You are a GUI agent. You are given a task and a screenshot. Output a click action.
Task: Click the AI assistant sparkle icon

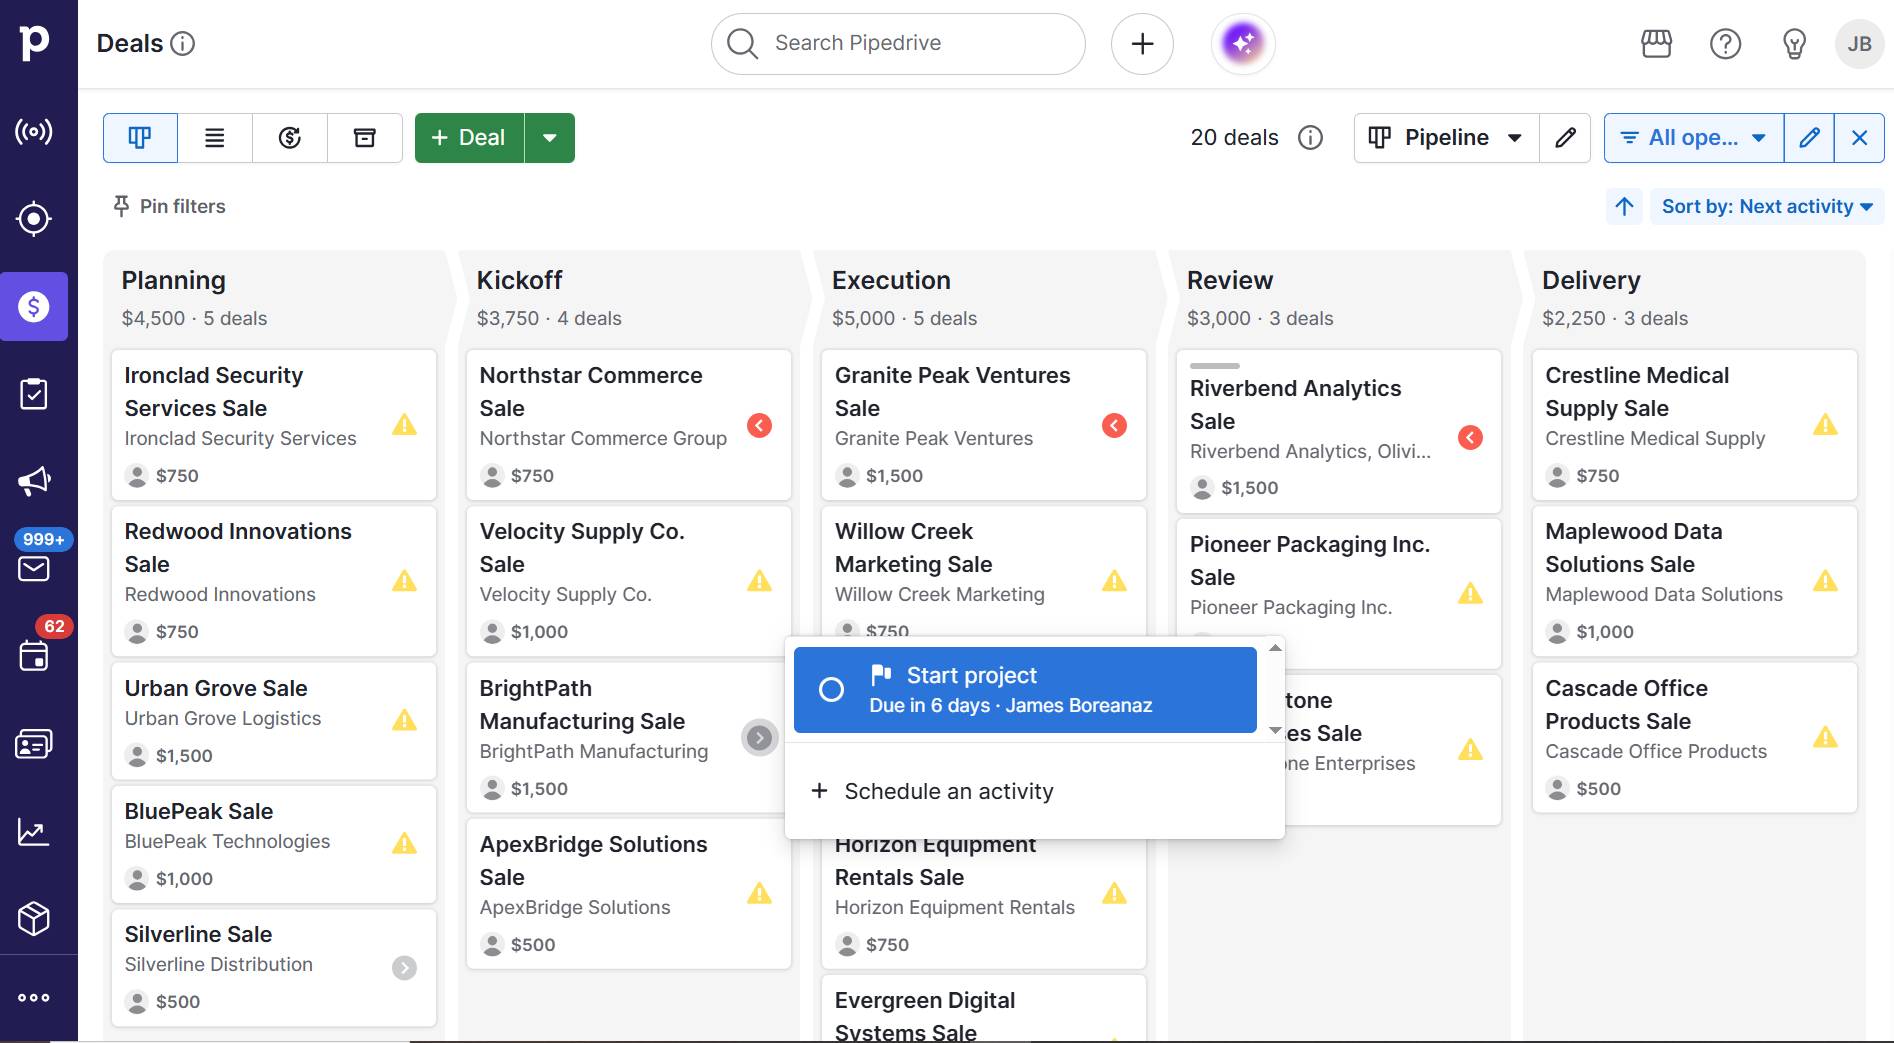pyautogui.click(x=1243, y=43)
